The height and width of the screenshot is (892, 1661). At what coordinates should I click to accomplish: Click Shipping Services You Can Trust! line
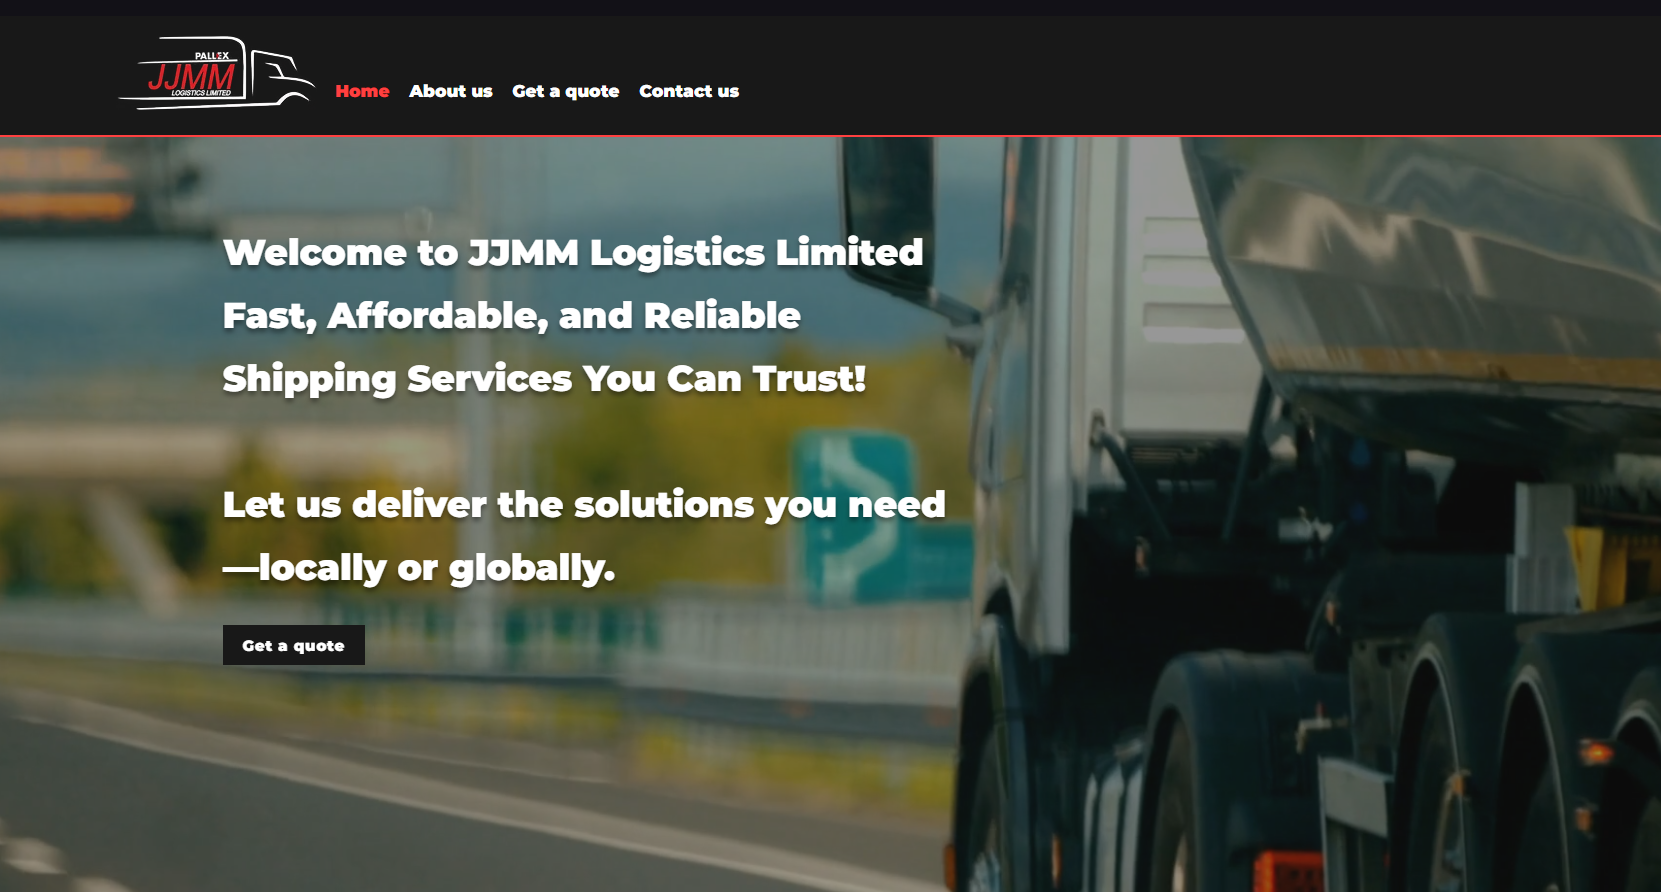[544, 379]
